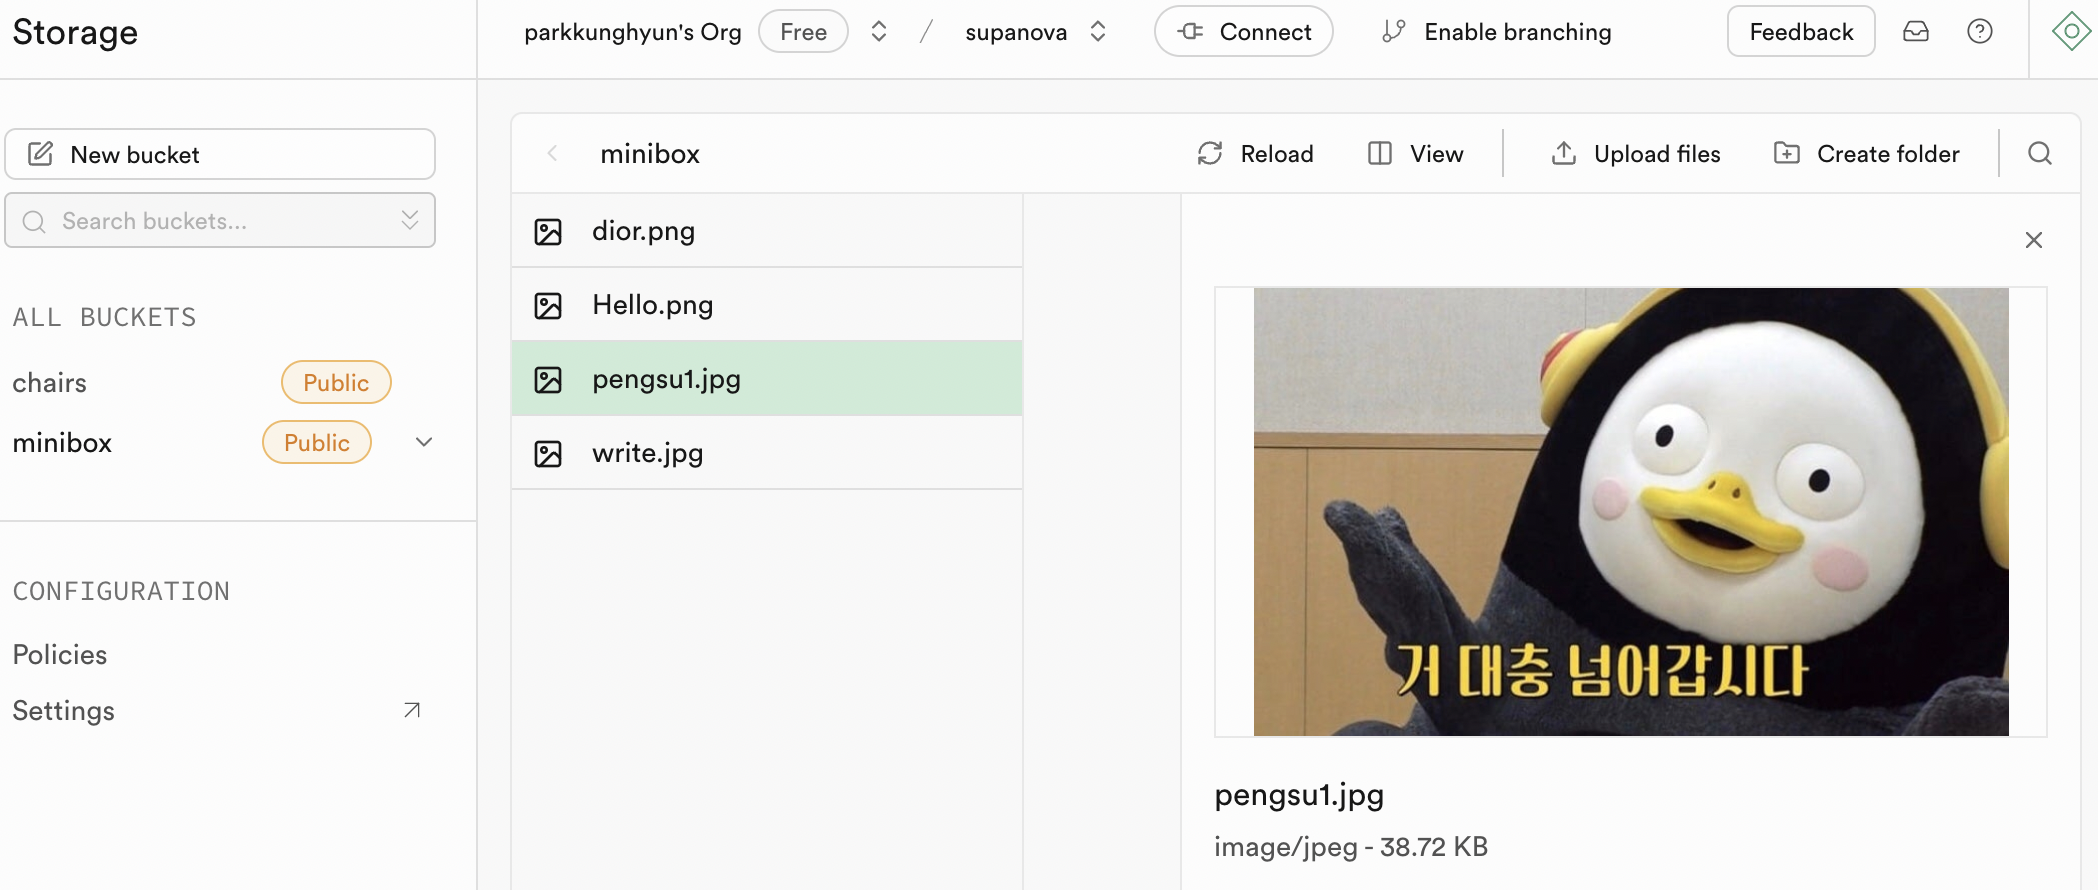Open the assistant diamond icon
The width and height of the screenshot is (2098, 890).
2071,32
